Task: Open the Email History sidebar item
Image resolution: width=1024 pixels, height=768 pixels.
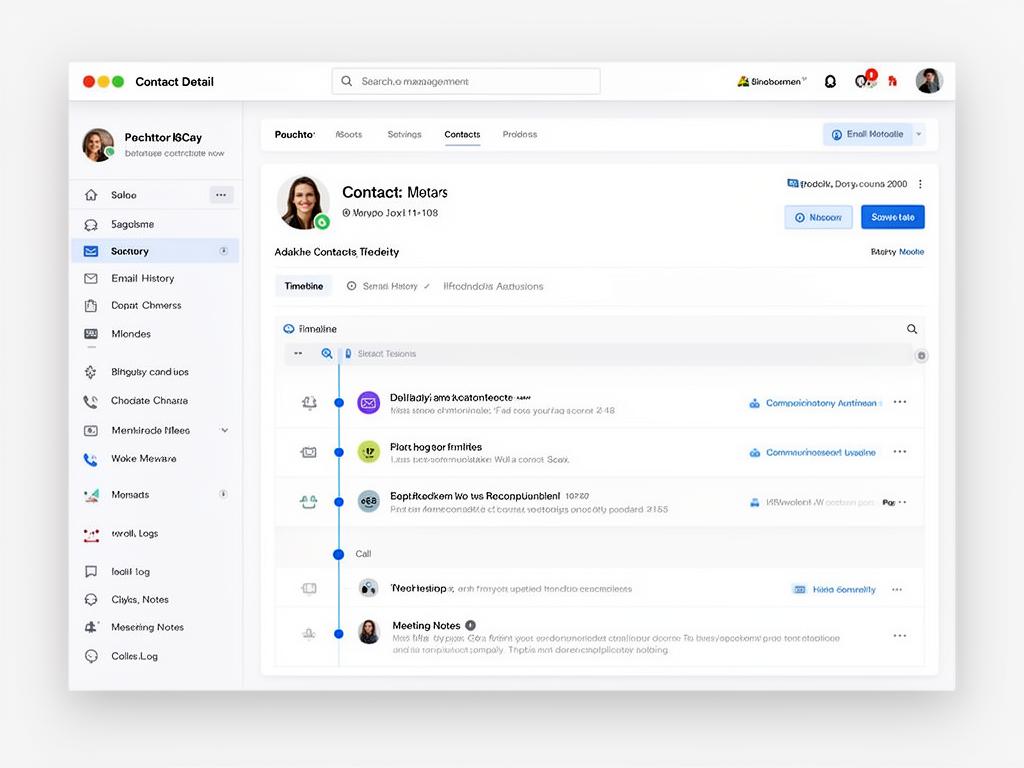Action: [x=142, y=279]
